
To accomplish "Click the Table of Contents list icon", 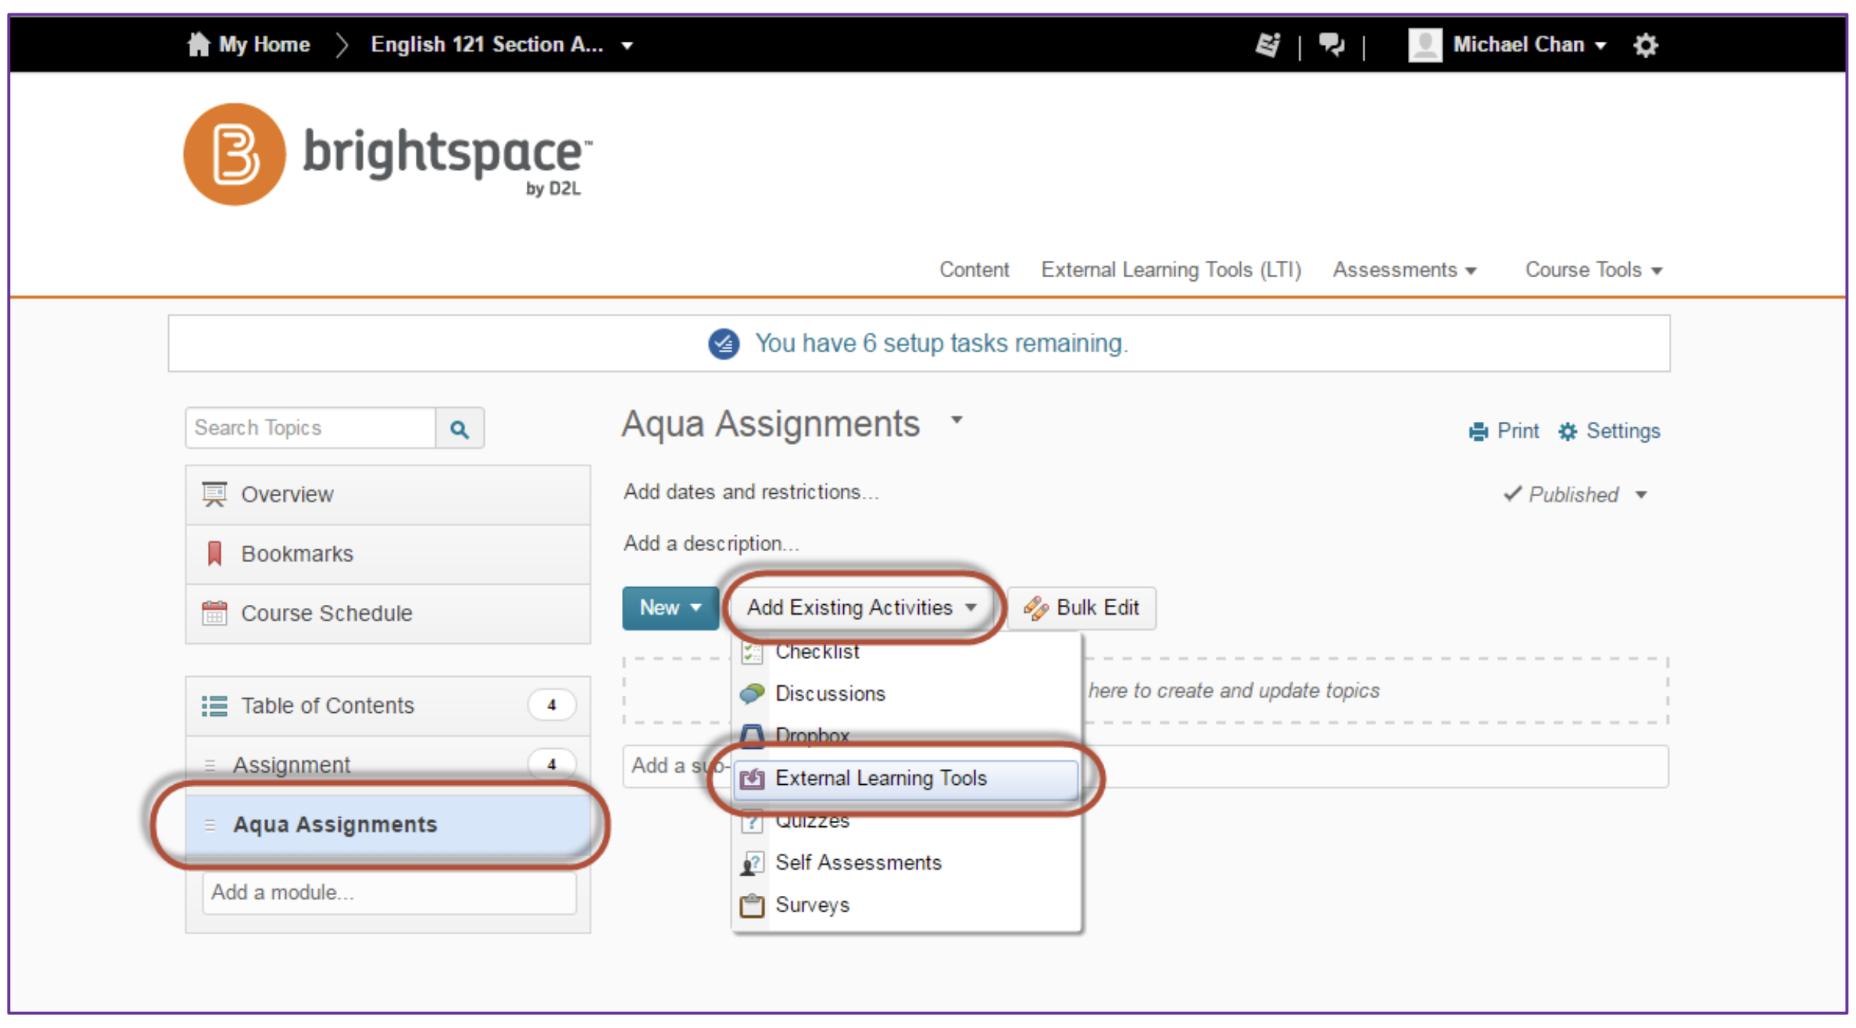I will (214, 706).
